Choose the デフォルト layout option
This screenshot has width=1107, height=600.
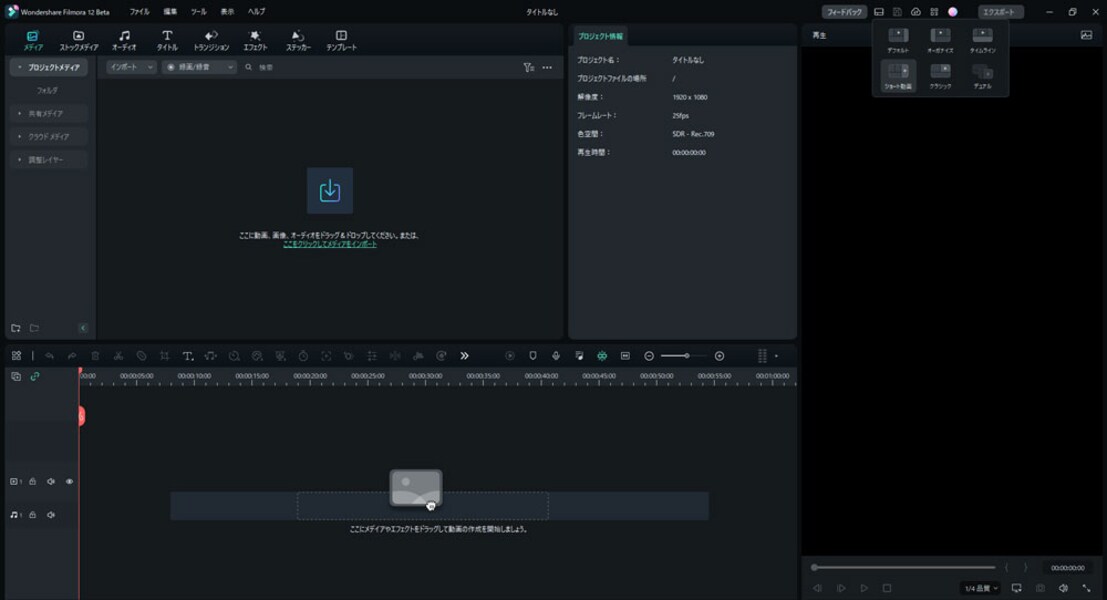tap(898, 40)
